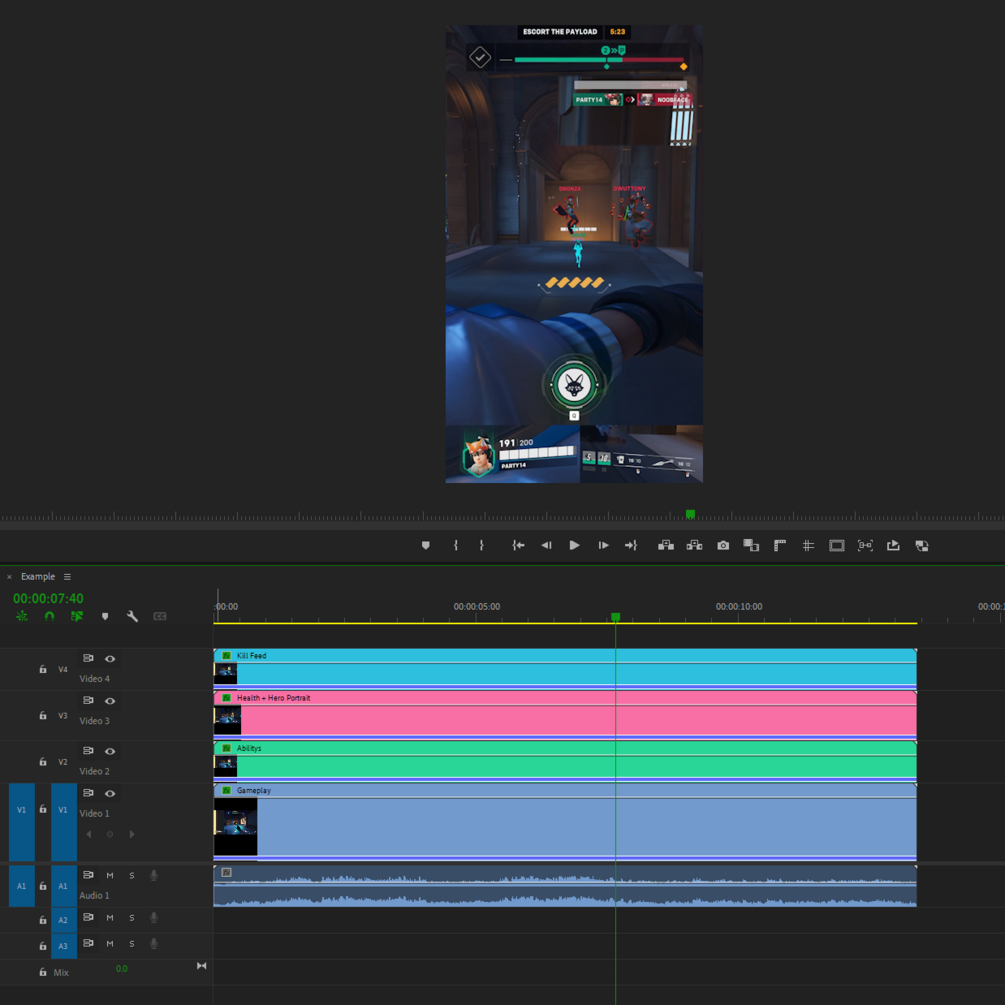Toggle timeline snapping magnet
1005x1005 pixels.
click(49, 616)
